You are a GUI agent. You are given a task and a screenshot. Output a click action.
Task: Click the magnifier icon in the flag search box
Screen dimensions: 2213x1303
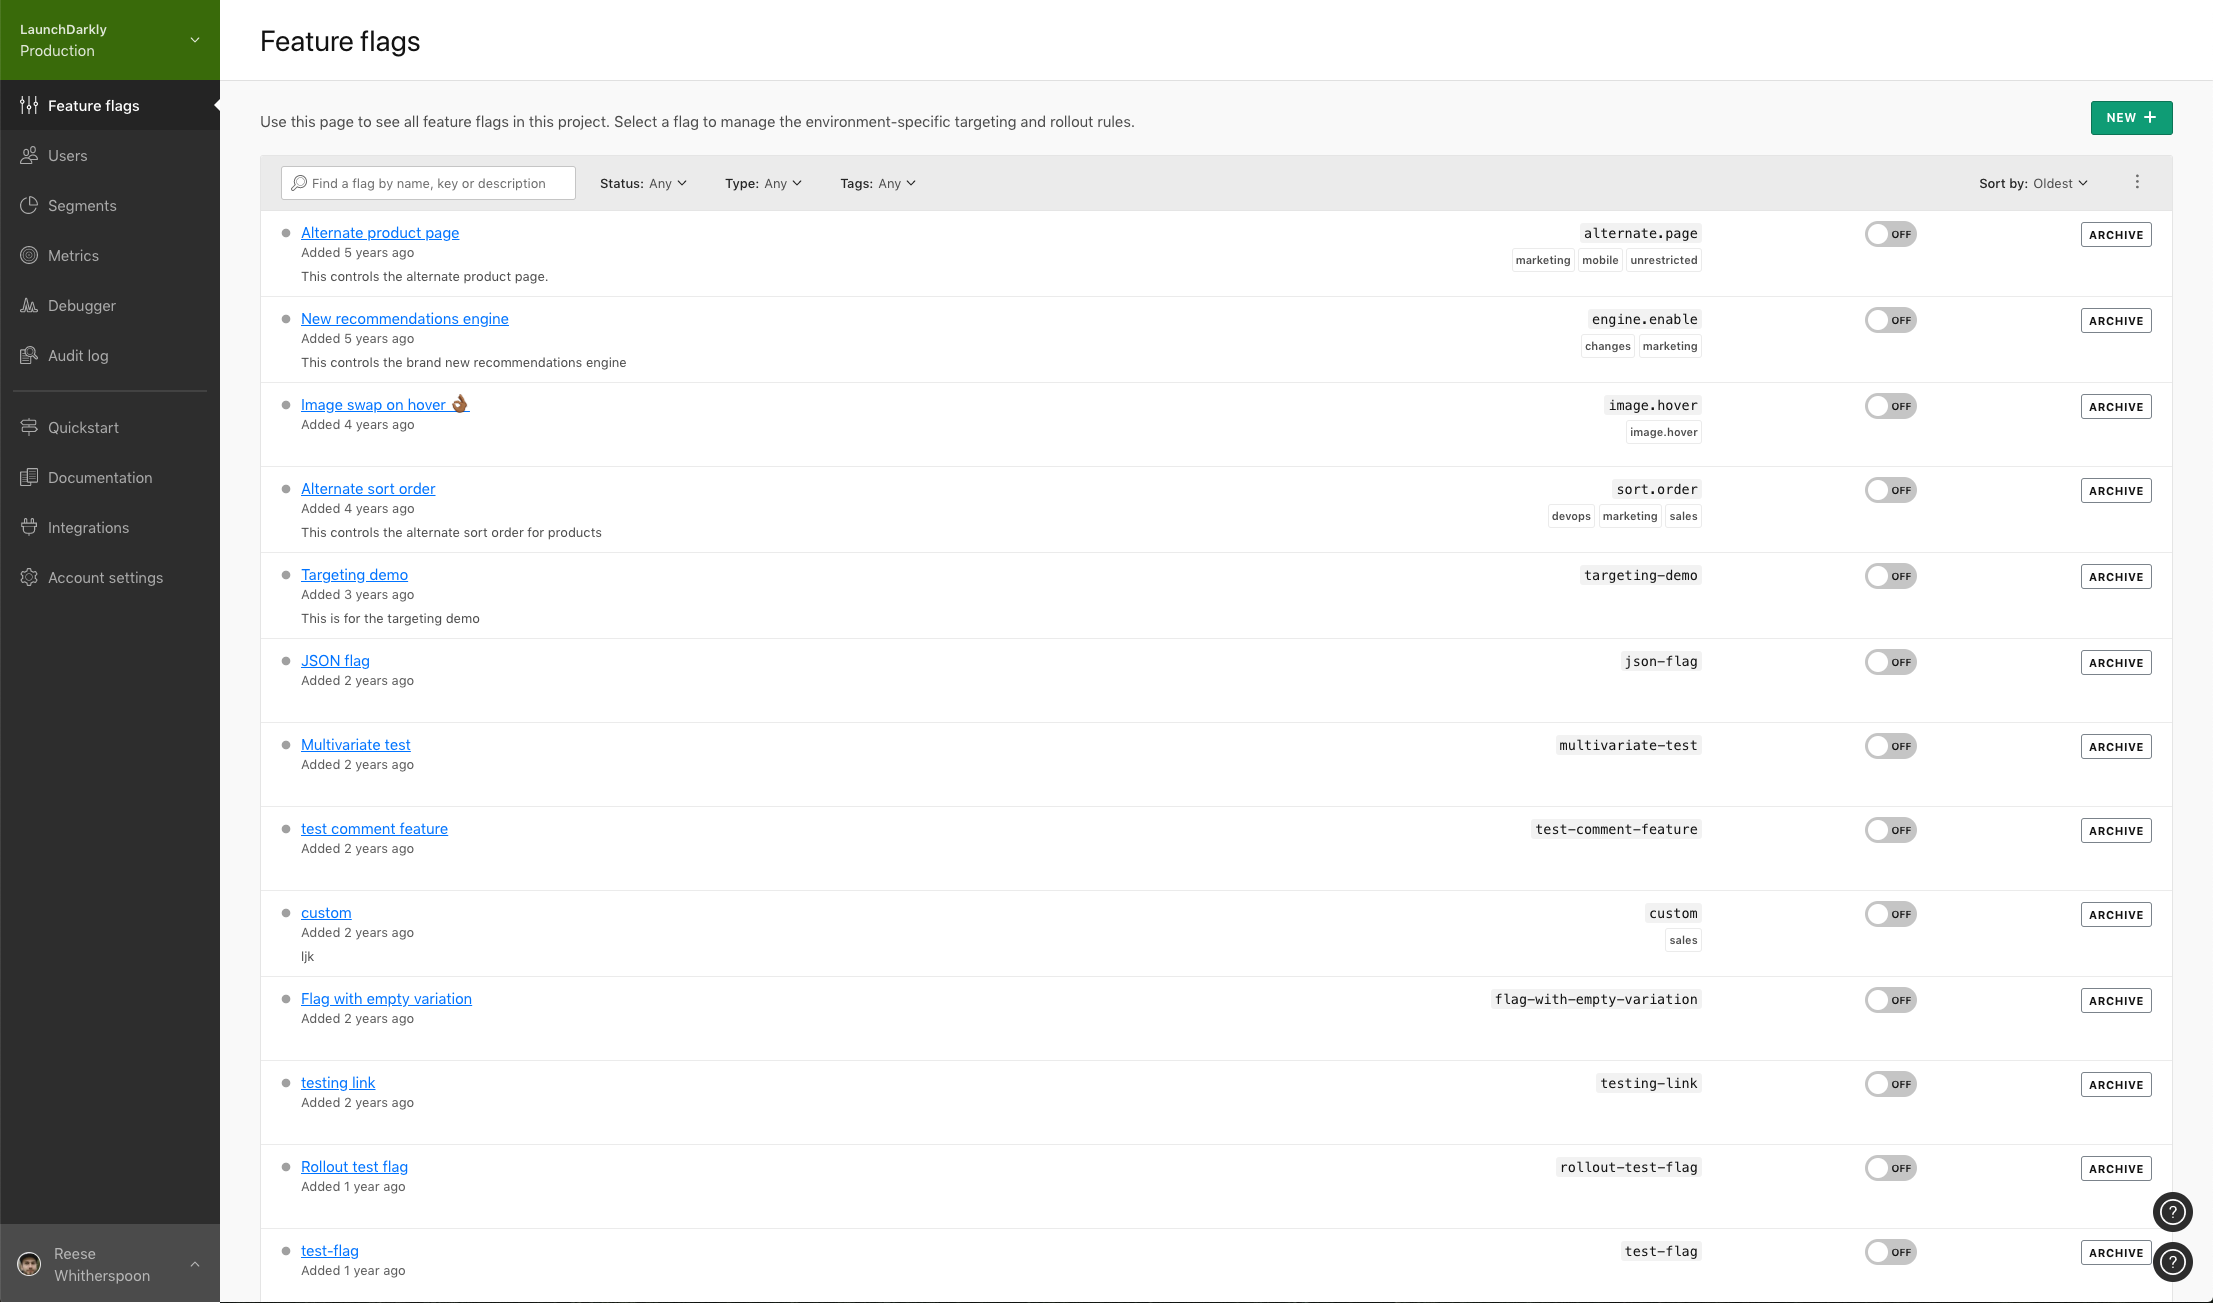click(x=299, y=183)
